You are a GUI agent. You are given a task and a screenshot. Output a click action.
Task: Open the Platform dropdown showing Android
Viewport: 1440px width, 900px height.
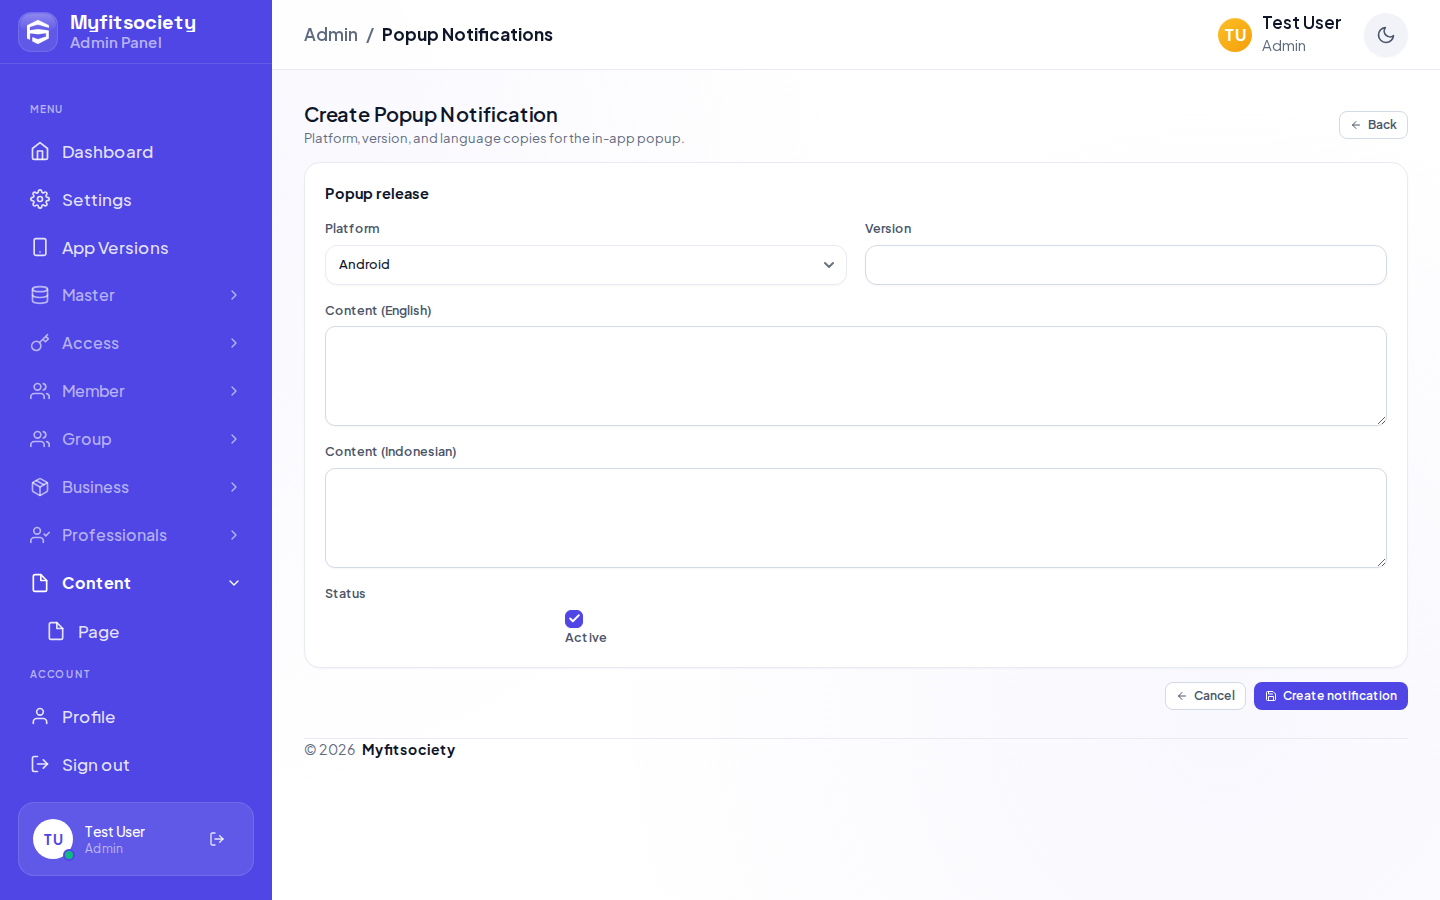(586, 265)
